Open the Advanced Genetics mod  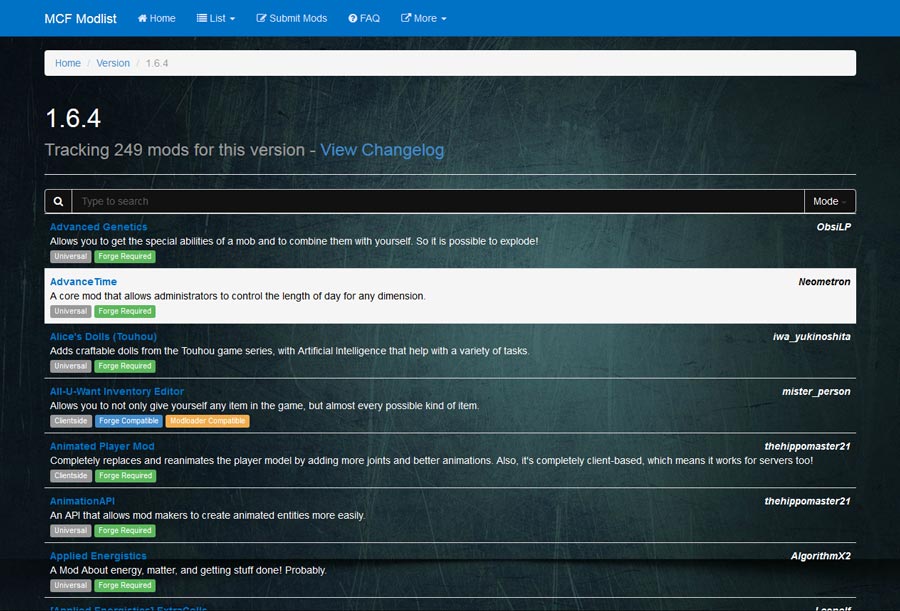[x=99, y=227]
